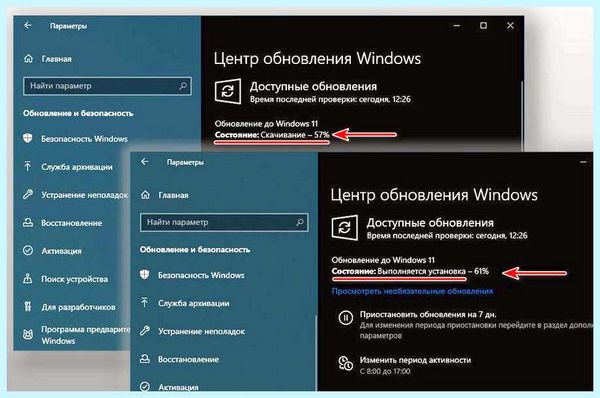Click update refresh icon in front window
This screenshot has height=398, width=600.
(x=344, y=228)
